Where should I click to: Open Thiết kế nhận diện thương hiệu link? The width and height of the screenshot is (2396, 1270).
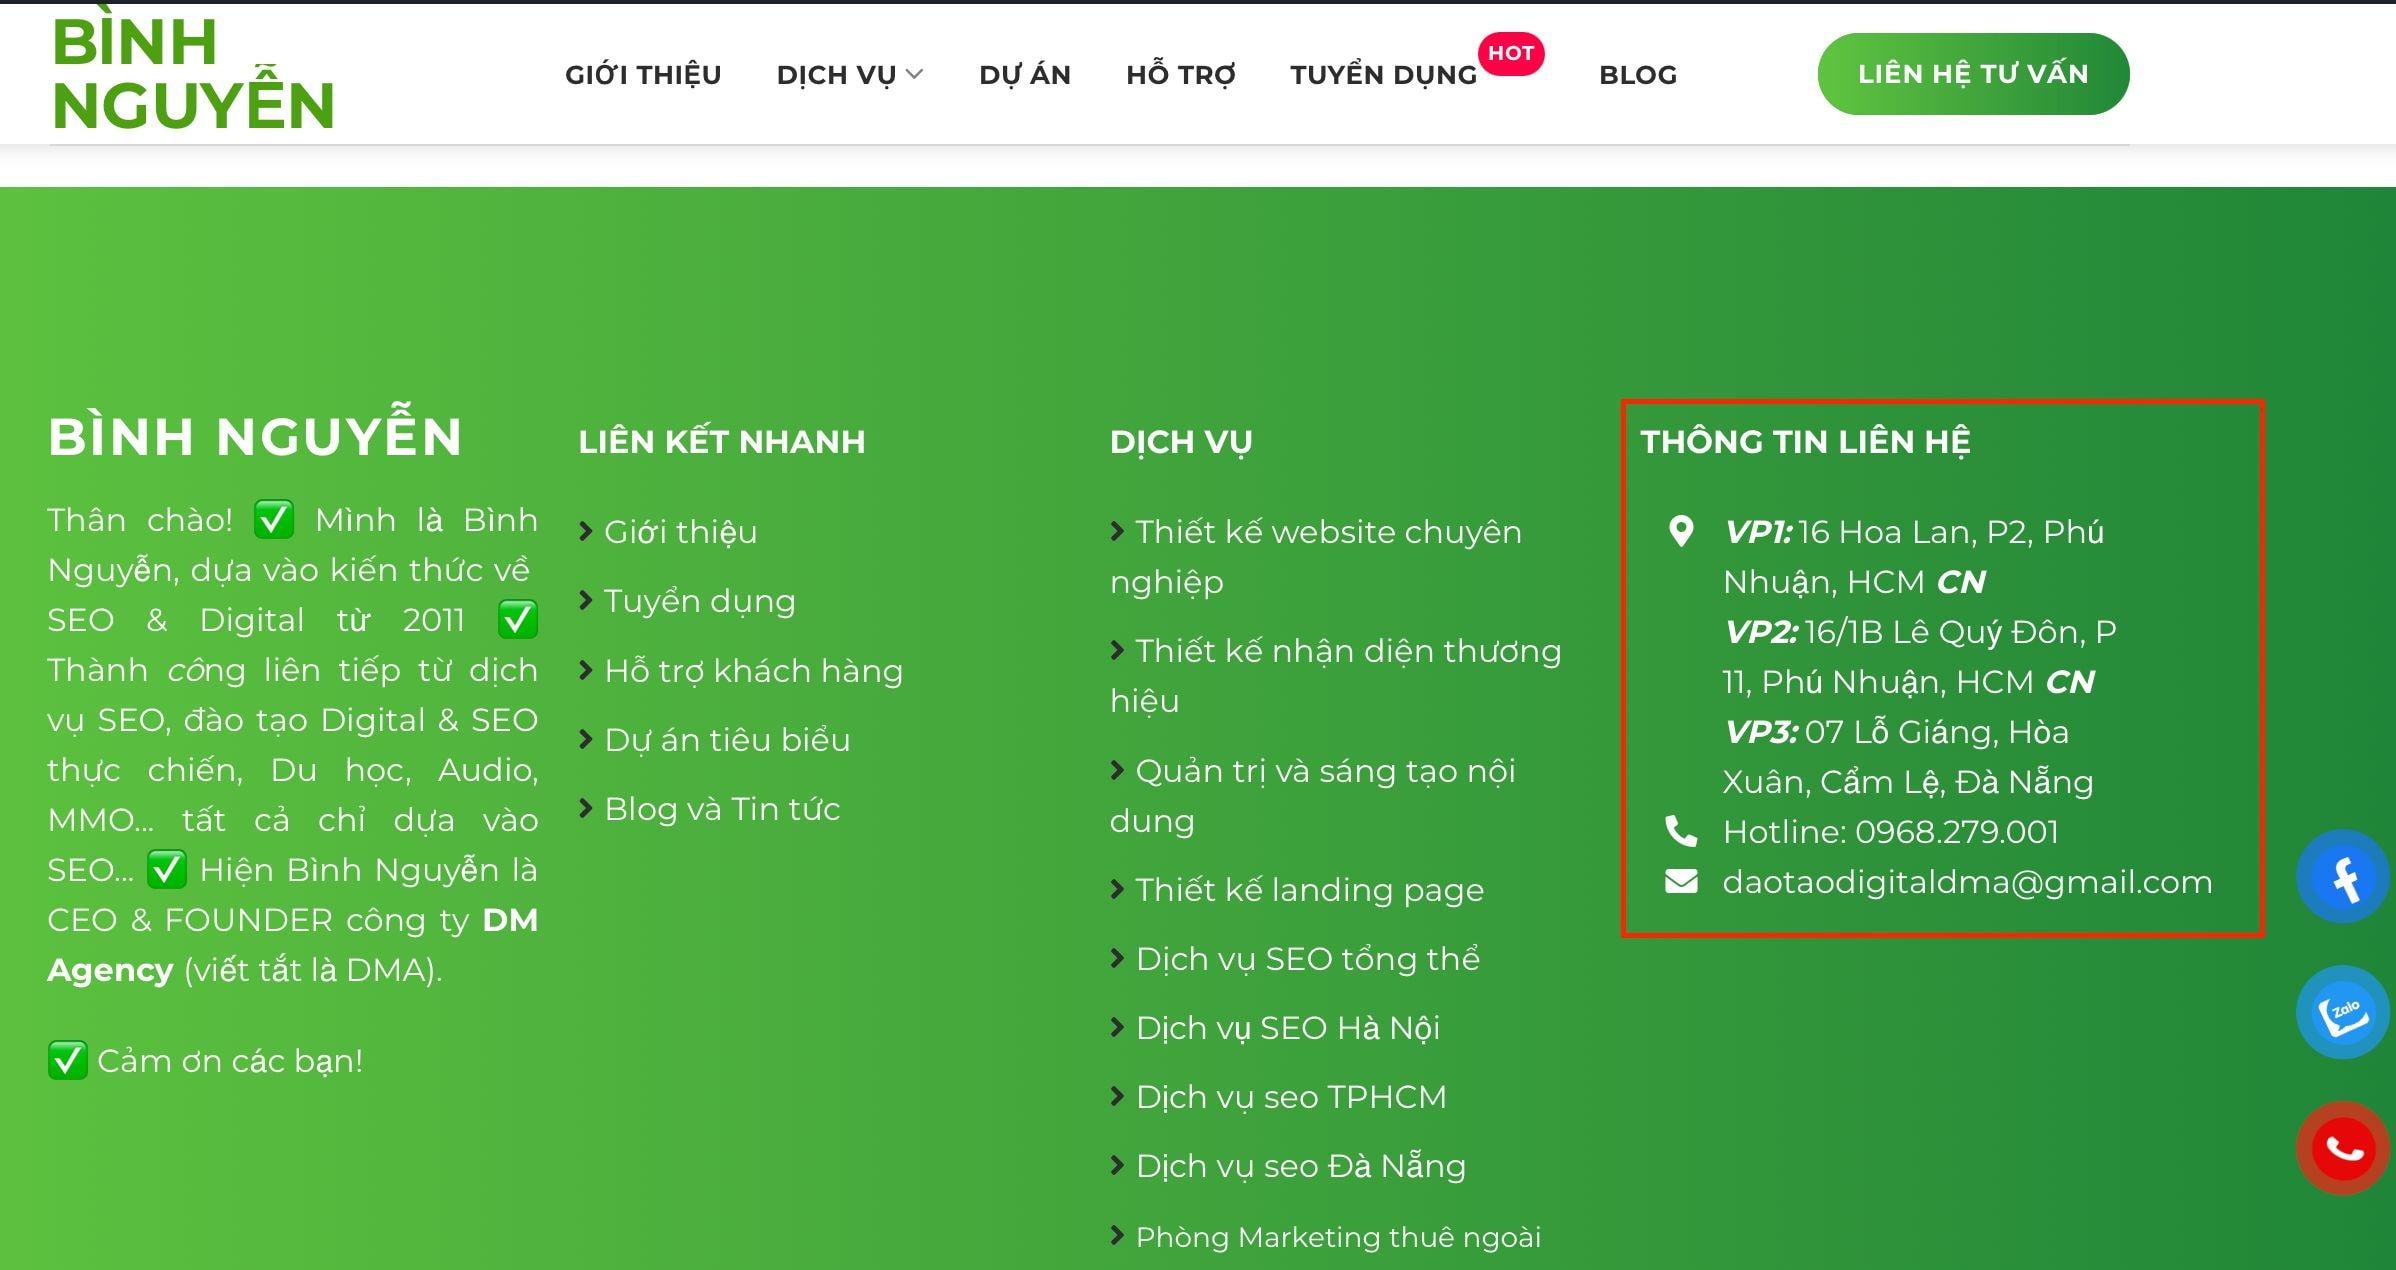tap(1336, 675)
